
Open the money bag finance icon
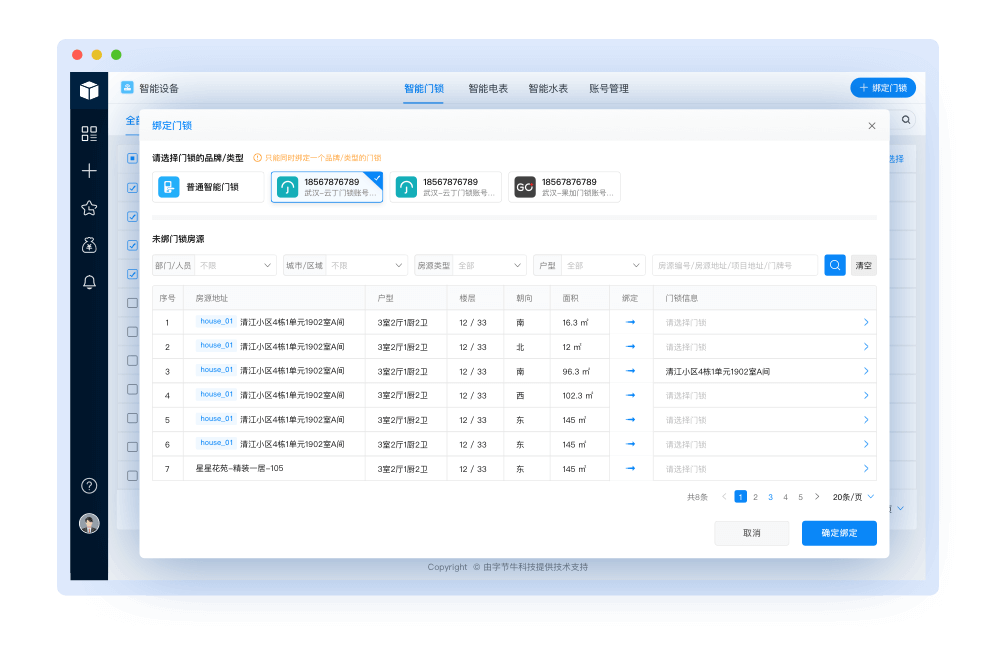point(89,245)
